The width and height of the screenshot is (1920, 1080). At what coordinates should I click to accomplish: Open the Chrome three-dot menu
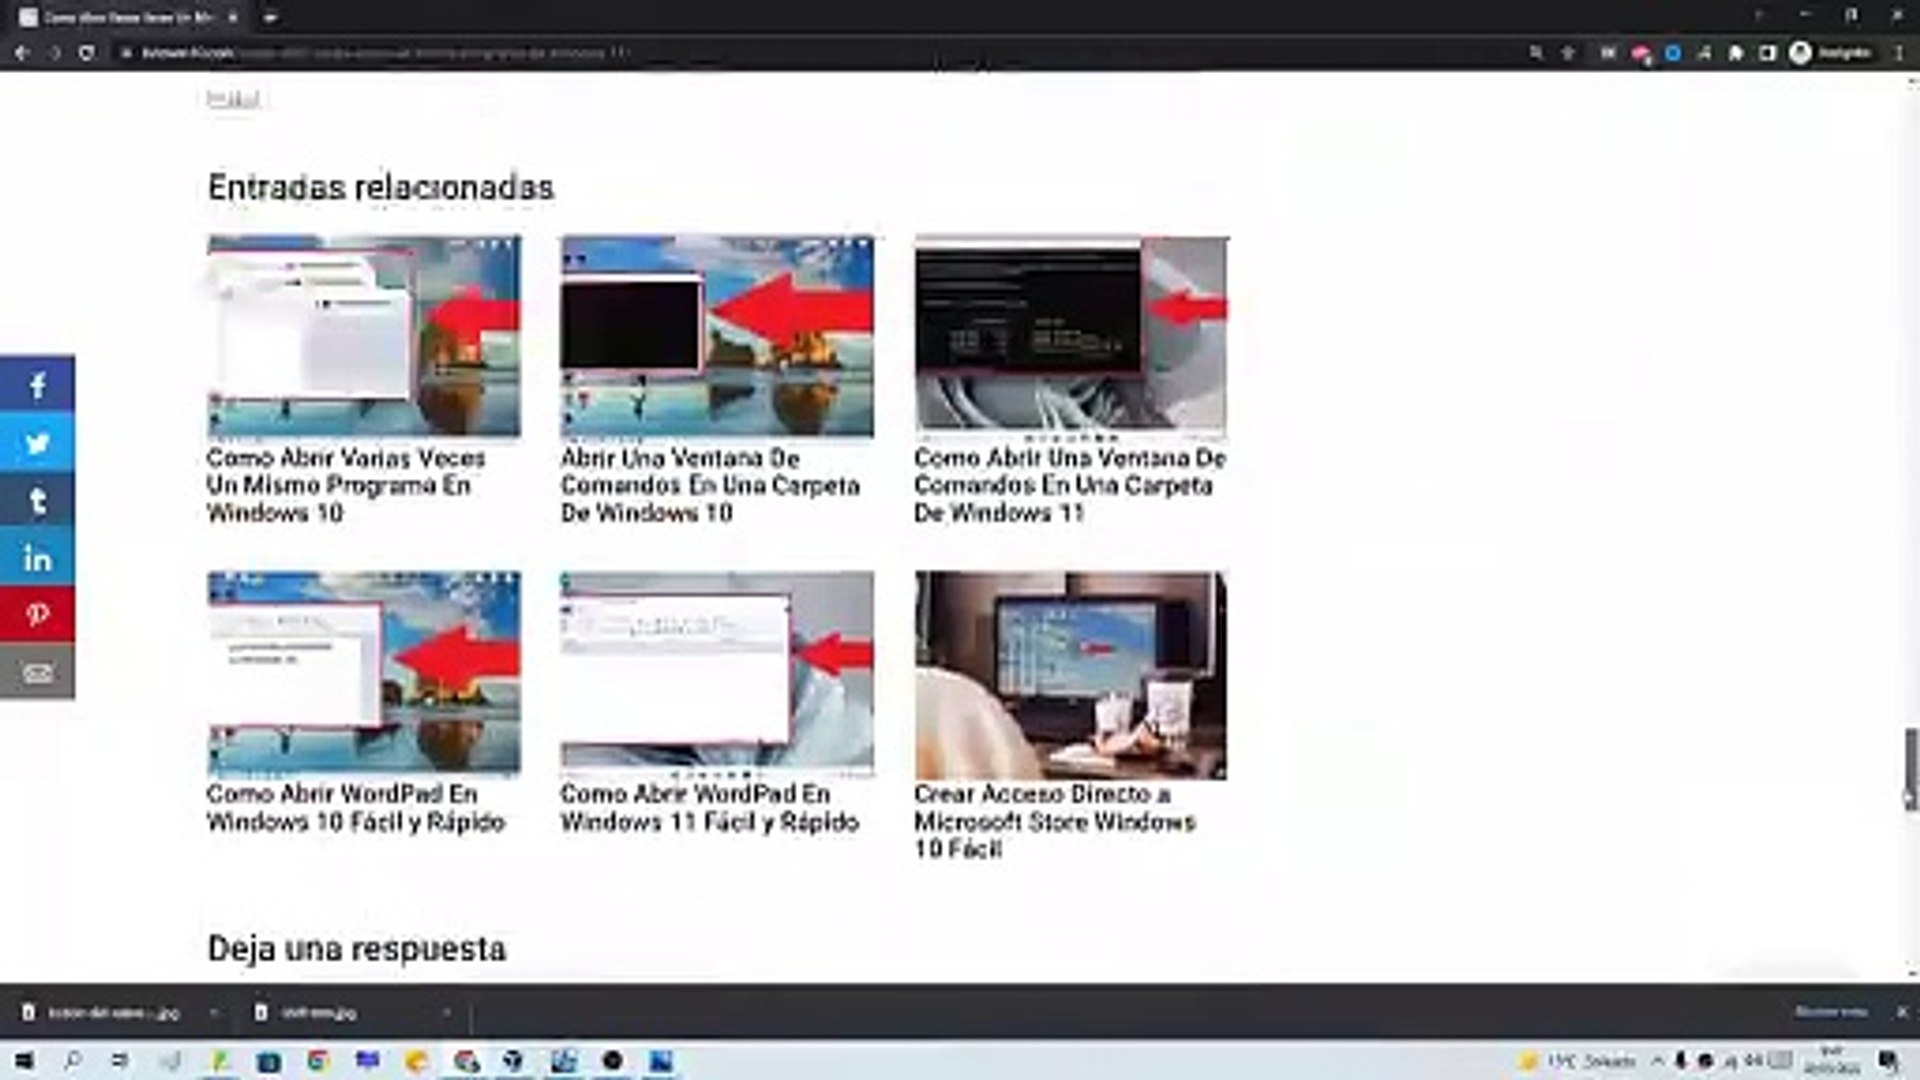pyautogui.click(x=1899, y=53)
